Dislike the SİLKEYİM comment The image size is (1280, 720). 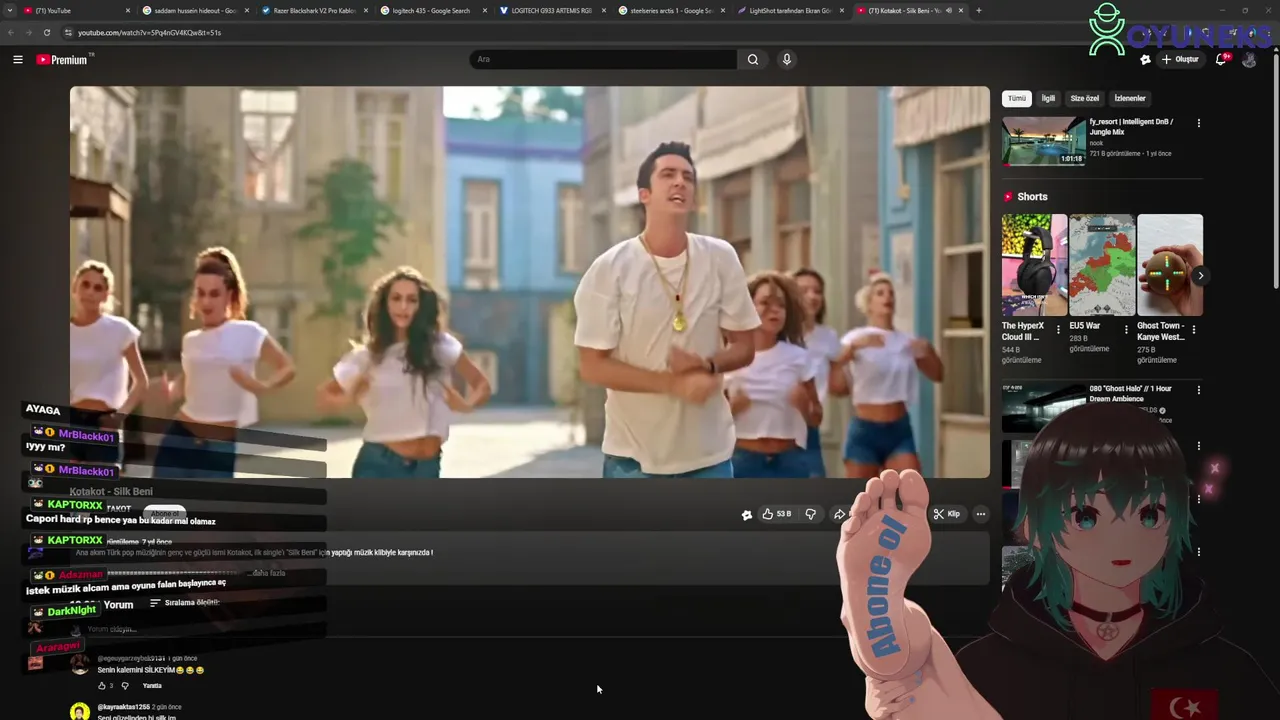pos(125,686)
